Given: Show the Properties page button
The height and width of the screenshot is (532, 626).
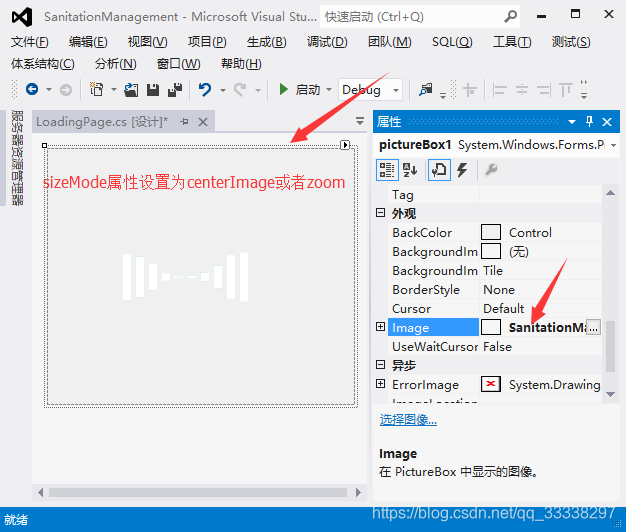Looking at the screenshot, I should pos(439,170).
